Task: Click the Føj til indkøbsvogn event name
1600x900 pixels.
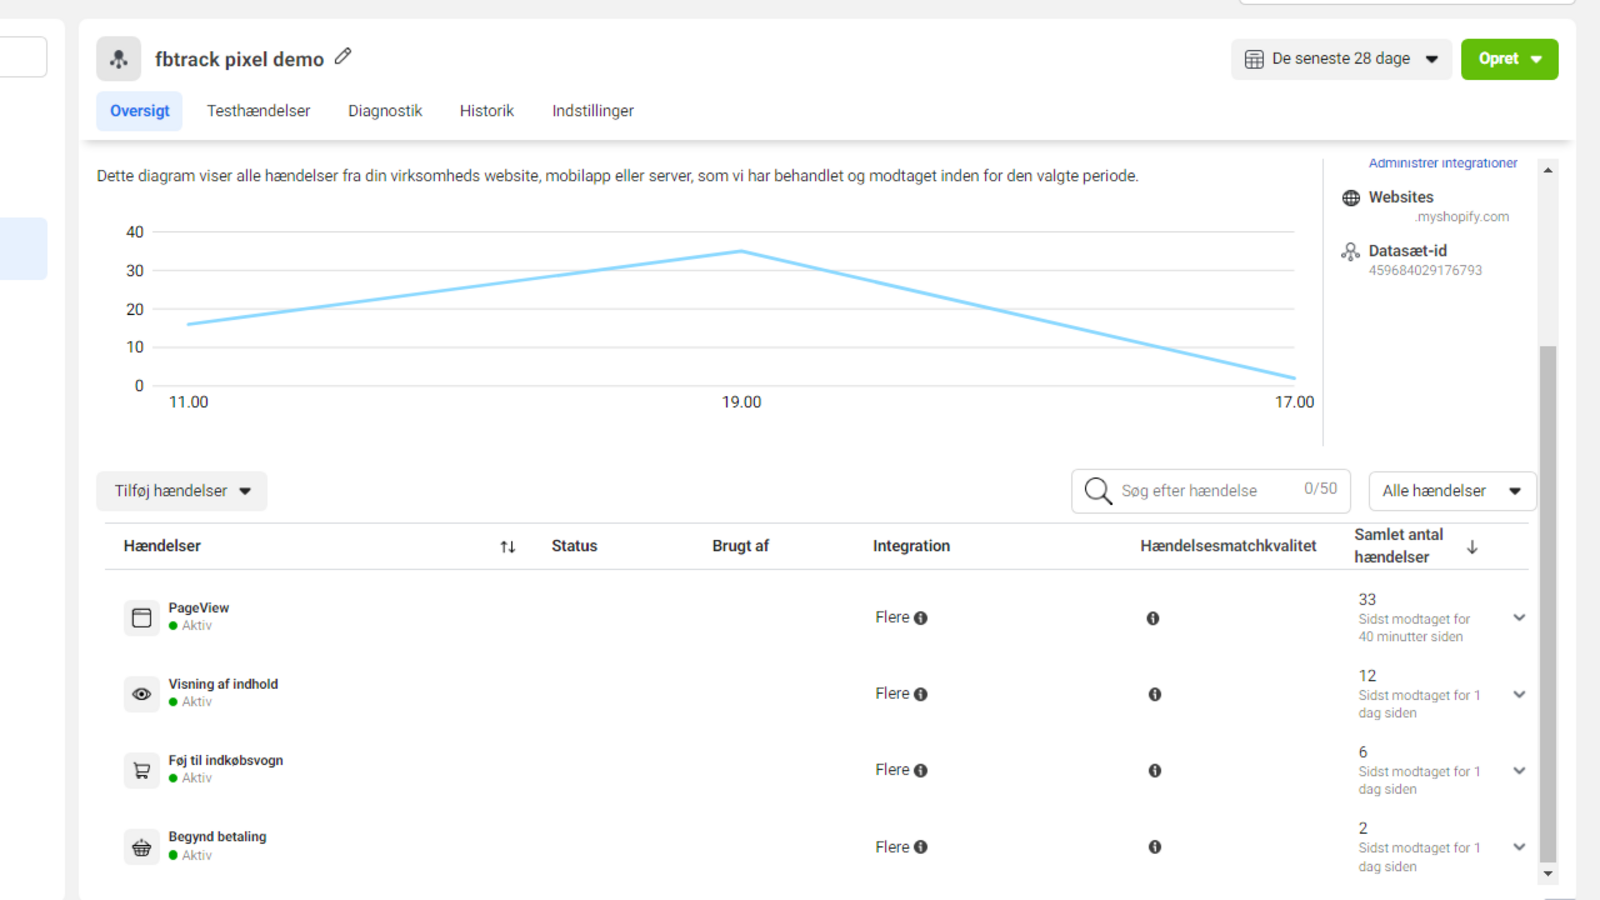Action: 226,760
